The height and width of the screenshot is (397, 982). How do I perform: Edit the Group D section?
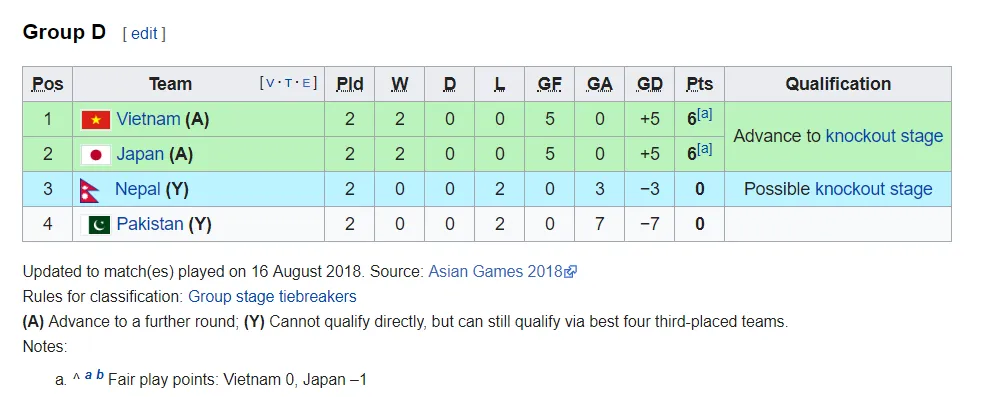pos(144,34)
